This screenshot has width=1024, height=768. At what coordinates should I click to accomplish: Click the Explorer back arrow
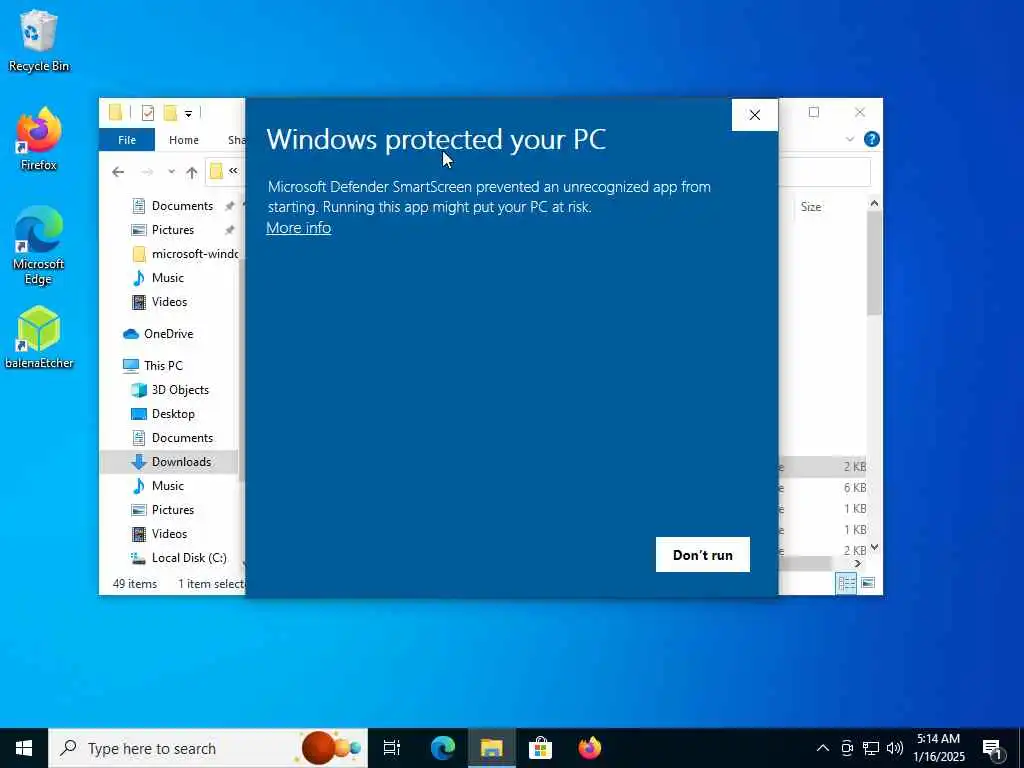pos(118,172)
